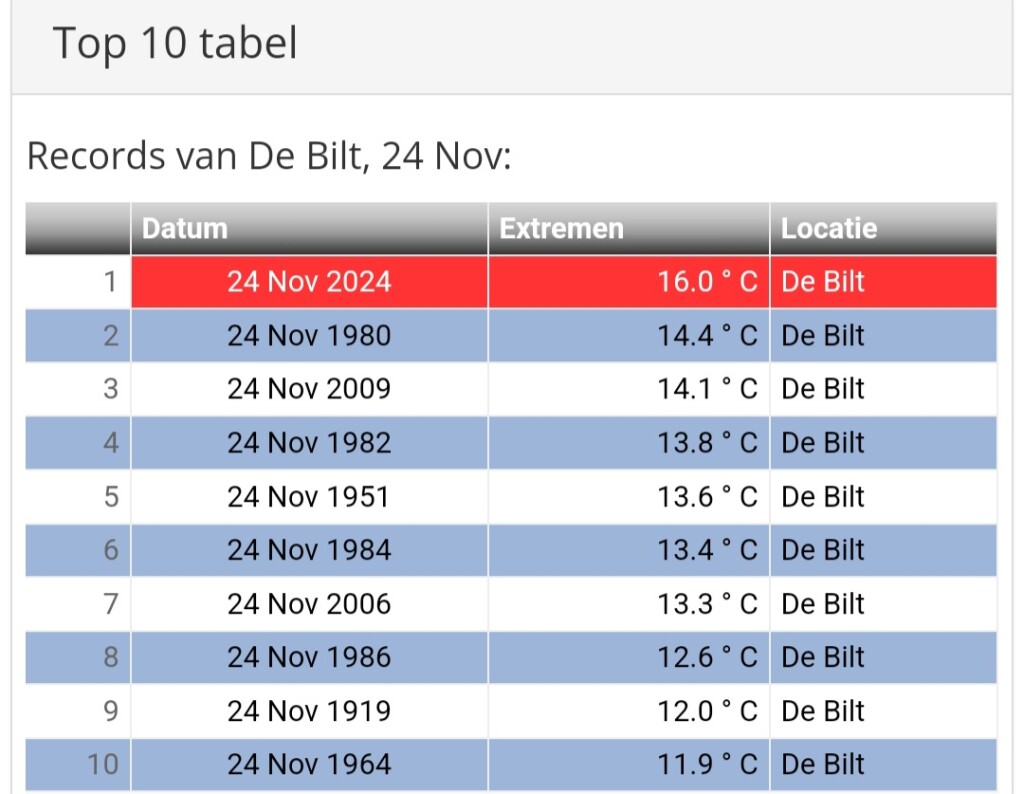Click the Datum column header
This screenshot has height=794, width=1024.
pyautogui.click(x=185, y=228)
